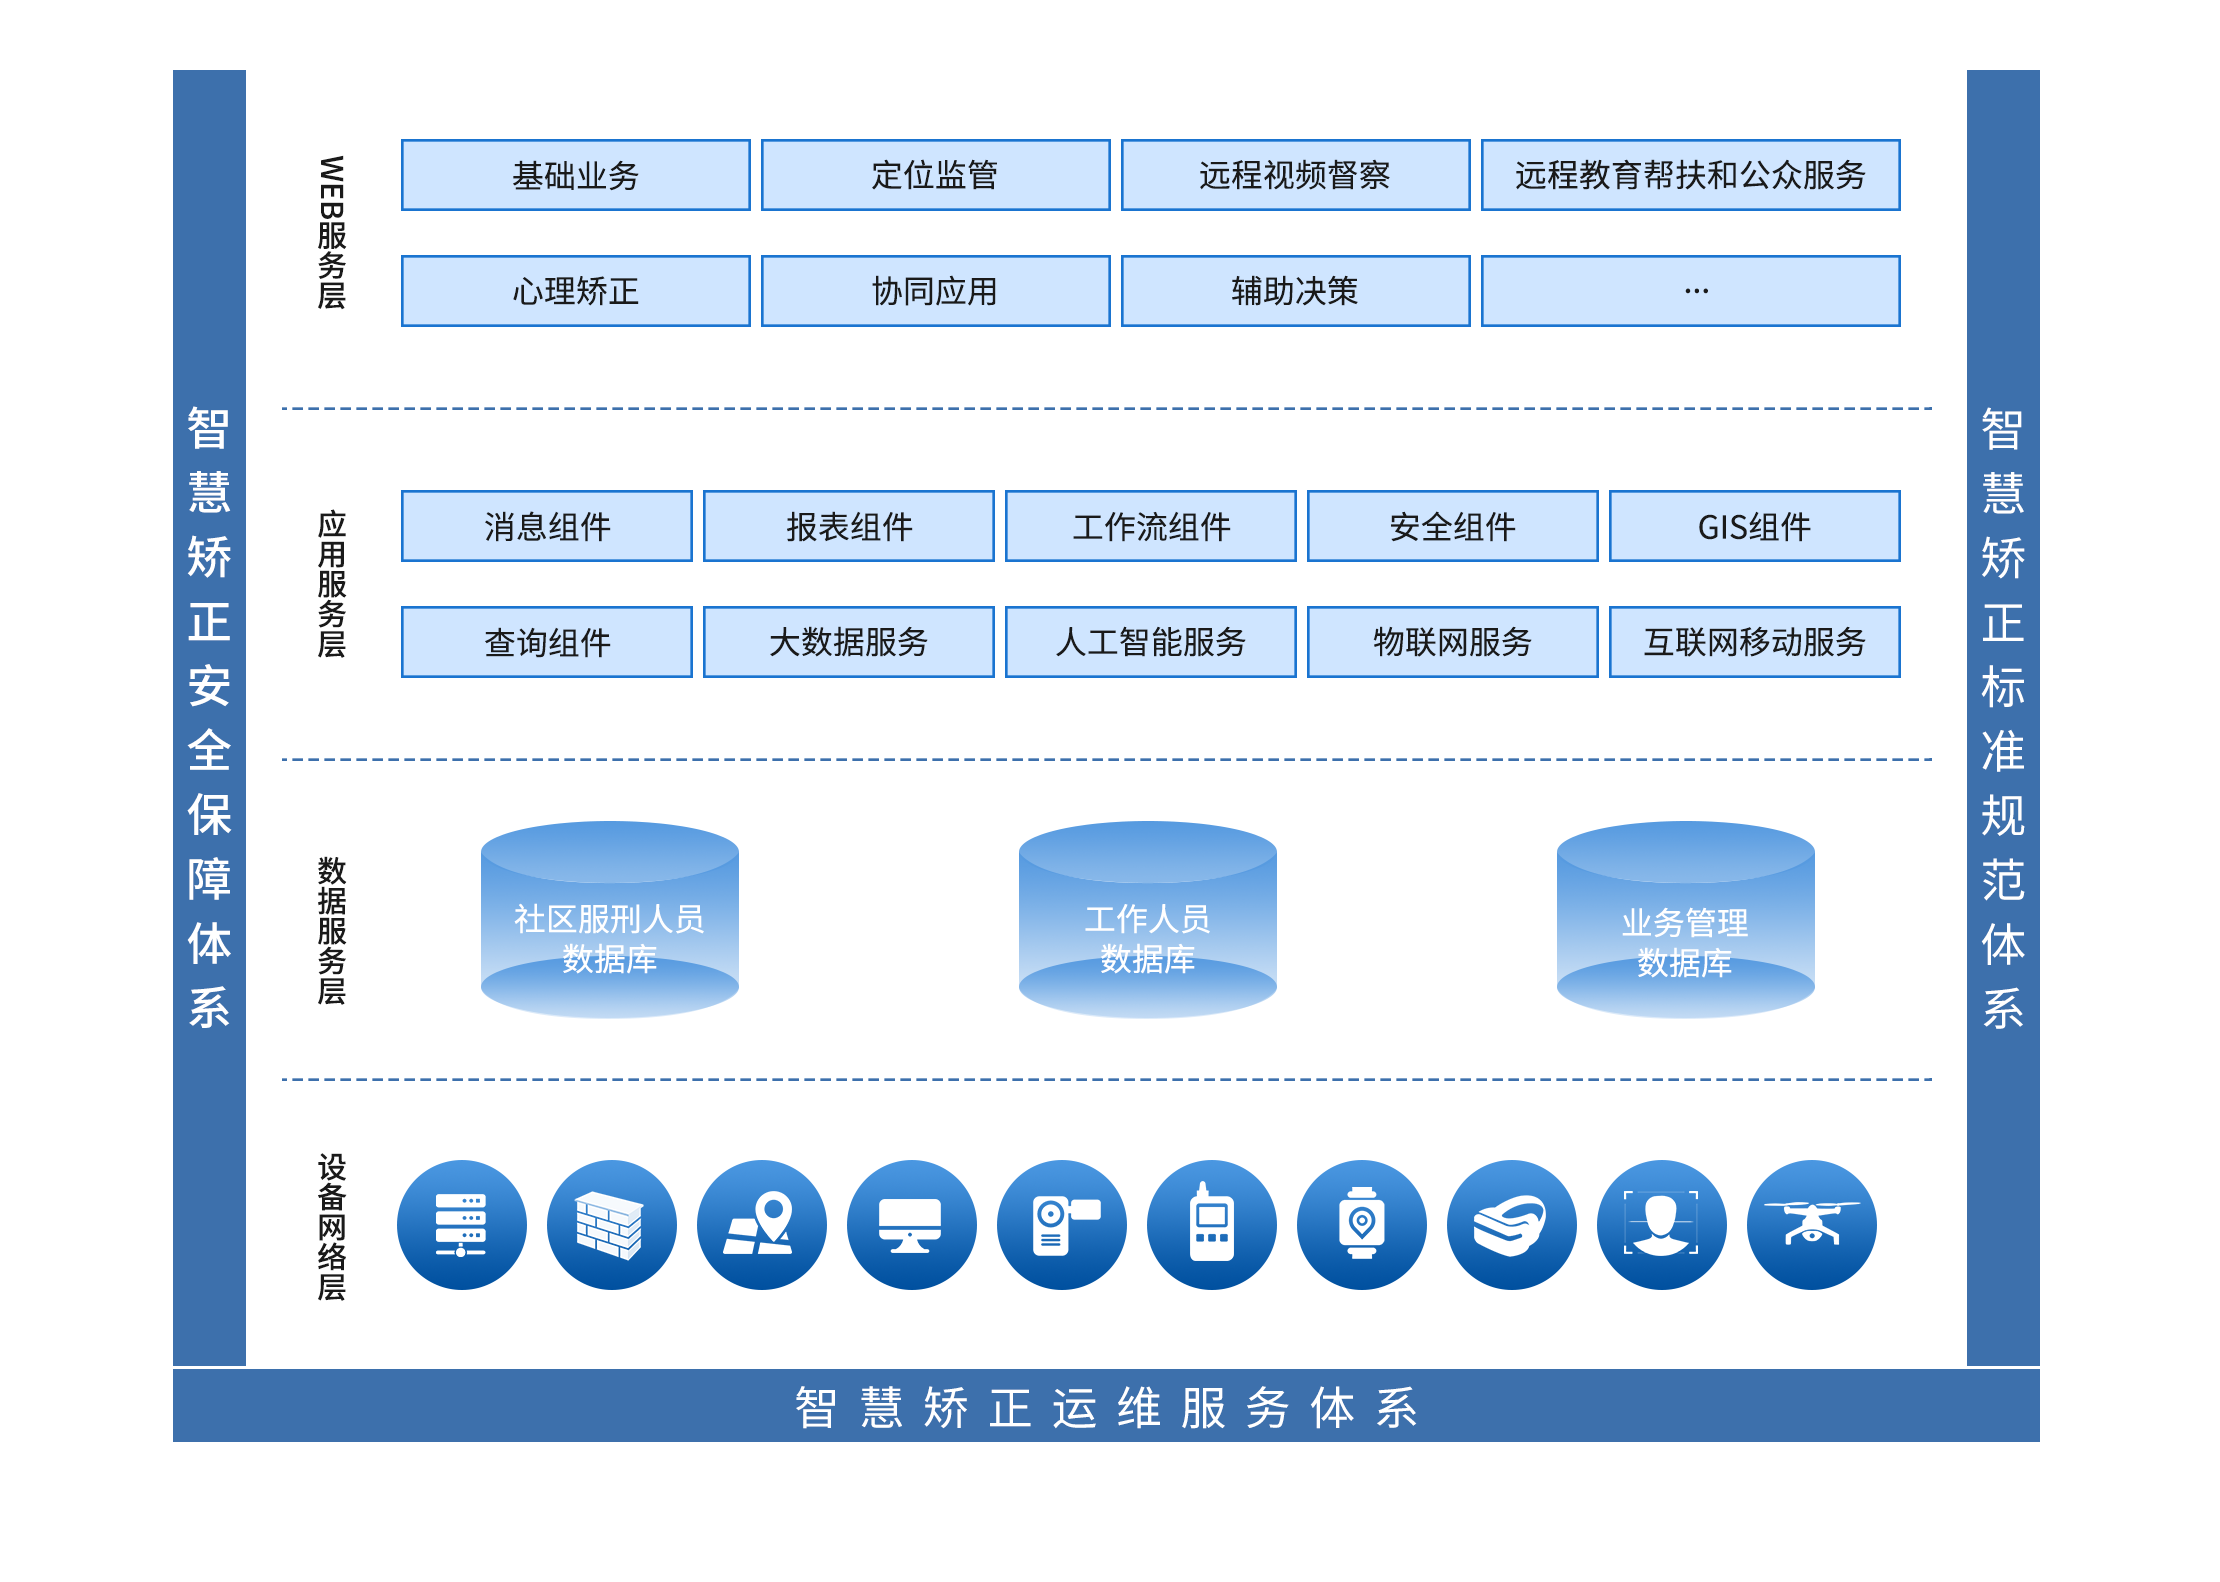Click the 基础业务 box
Image resolution: width=2220 pixels, height=1582 pixels.
coord(576,175)
